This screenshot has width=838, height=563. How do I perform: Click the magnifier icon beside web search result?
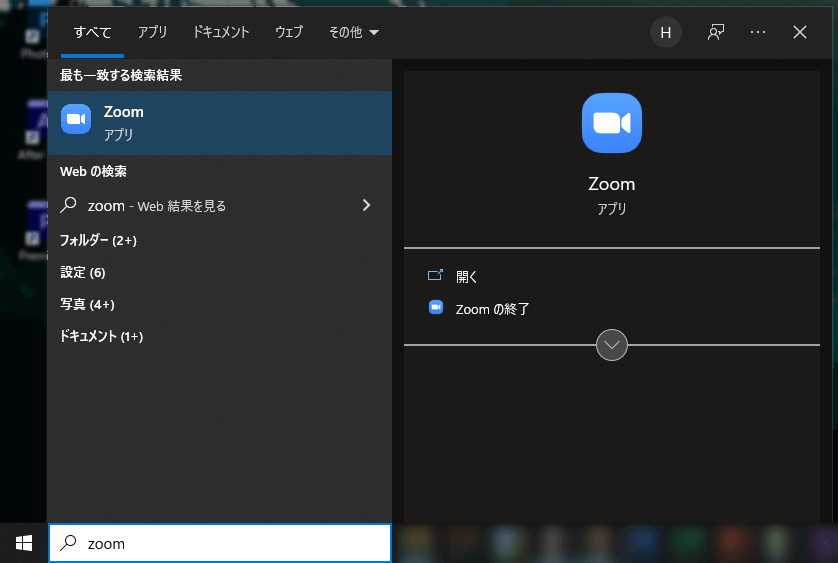point(69,205)
